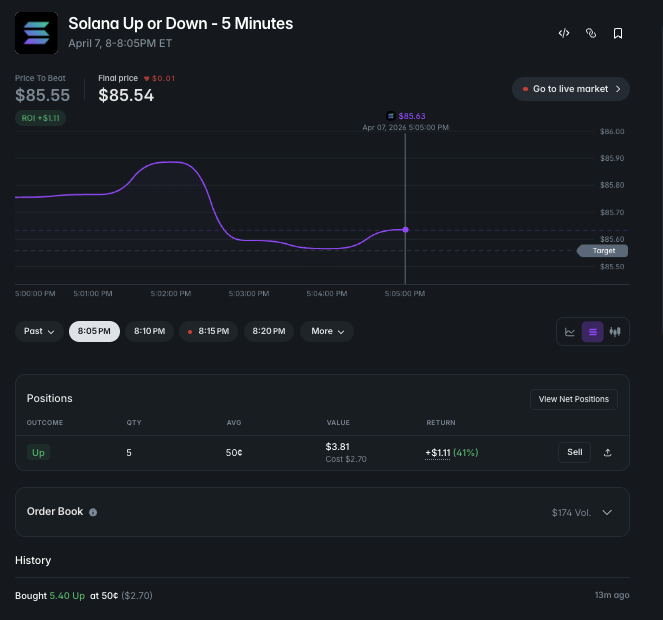Click the QTY column header

(x=134, y=422)
